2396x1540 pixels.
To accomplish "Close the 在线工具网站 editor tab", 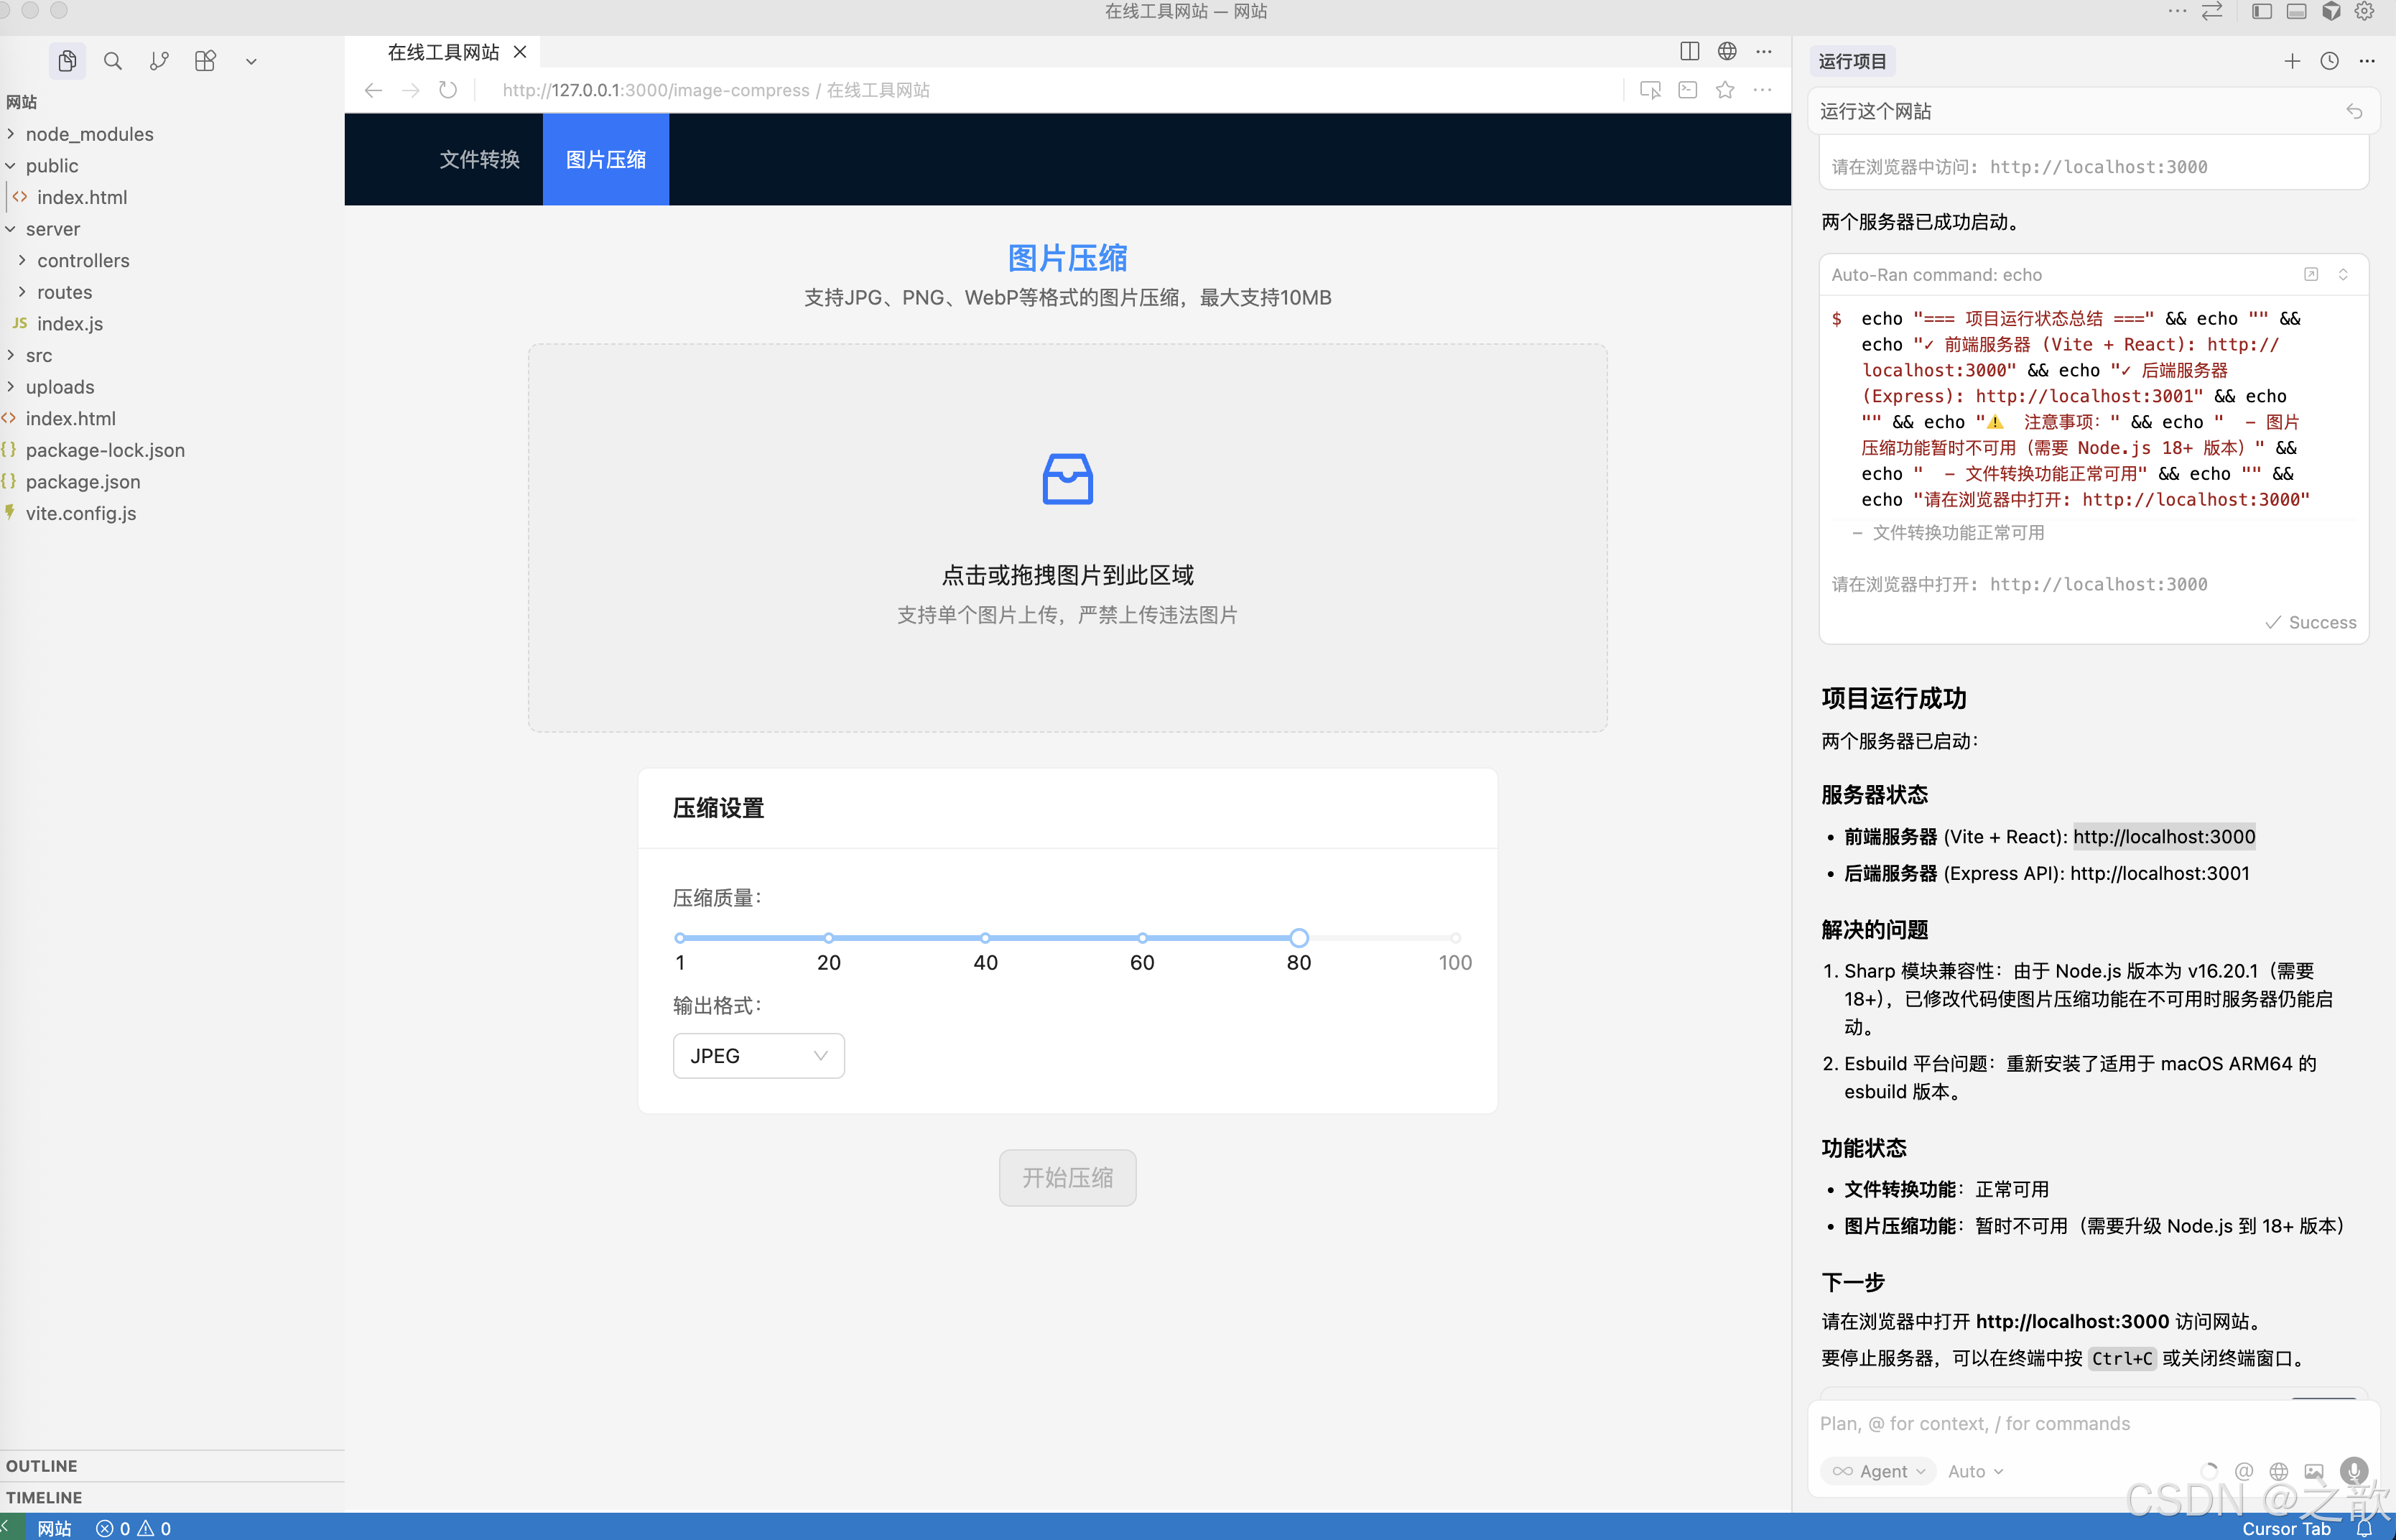I will pos(520,52).
